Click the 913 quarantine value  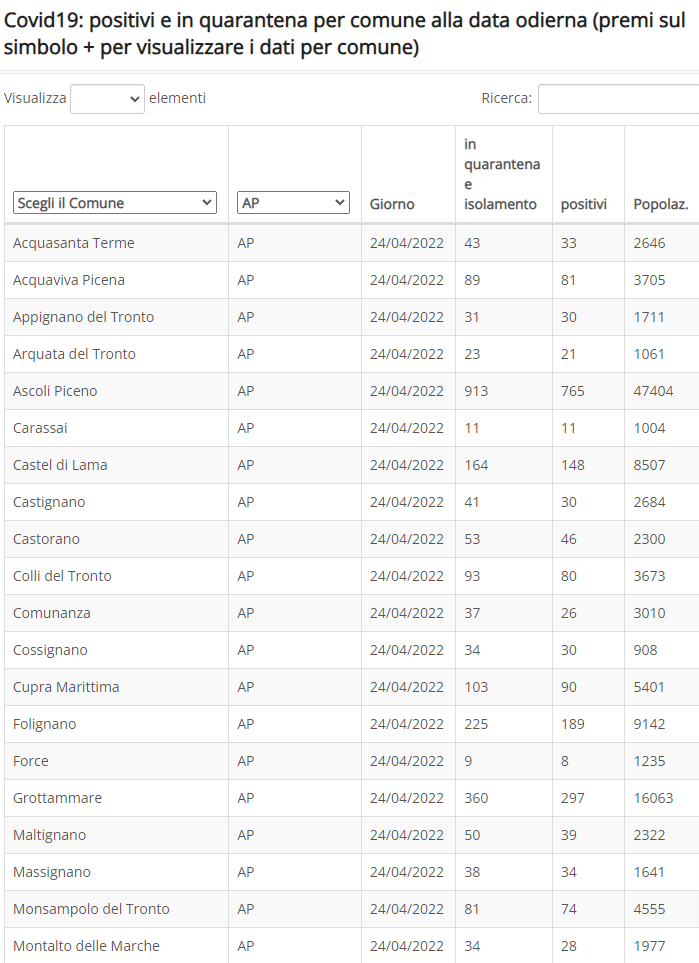(x=476, y=391)
